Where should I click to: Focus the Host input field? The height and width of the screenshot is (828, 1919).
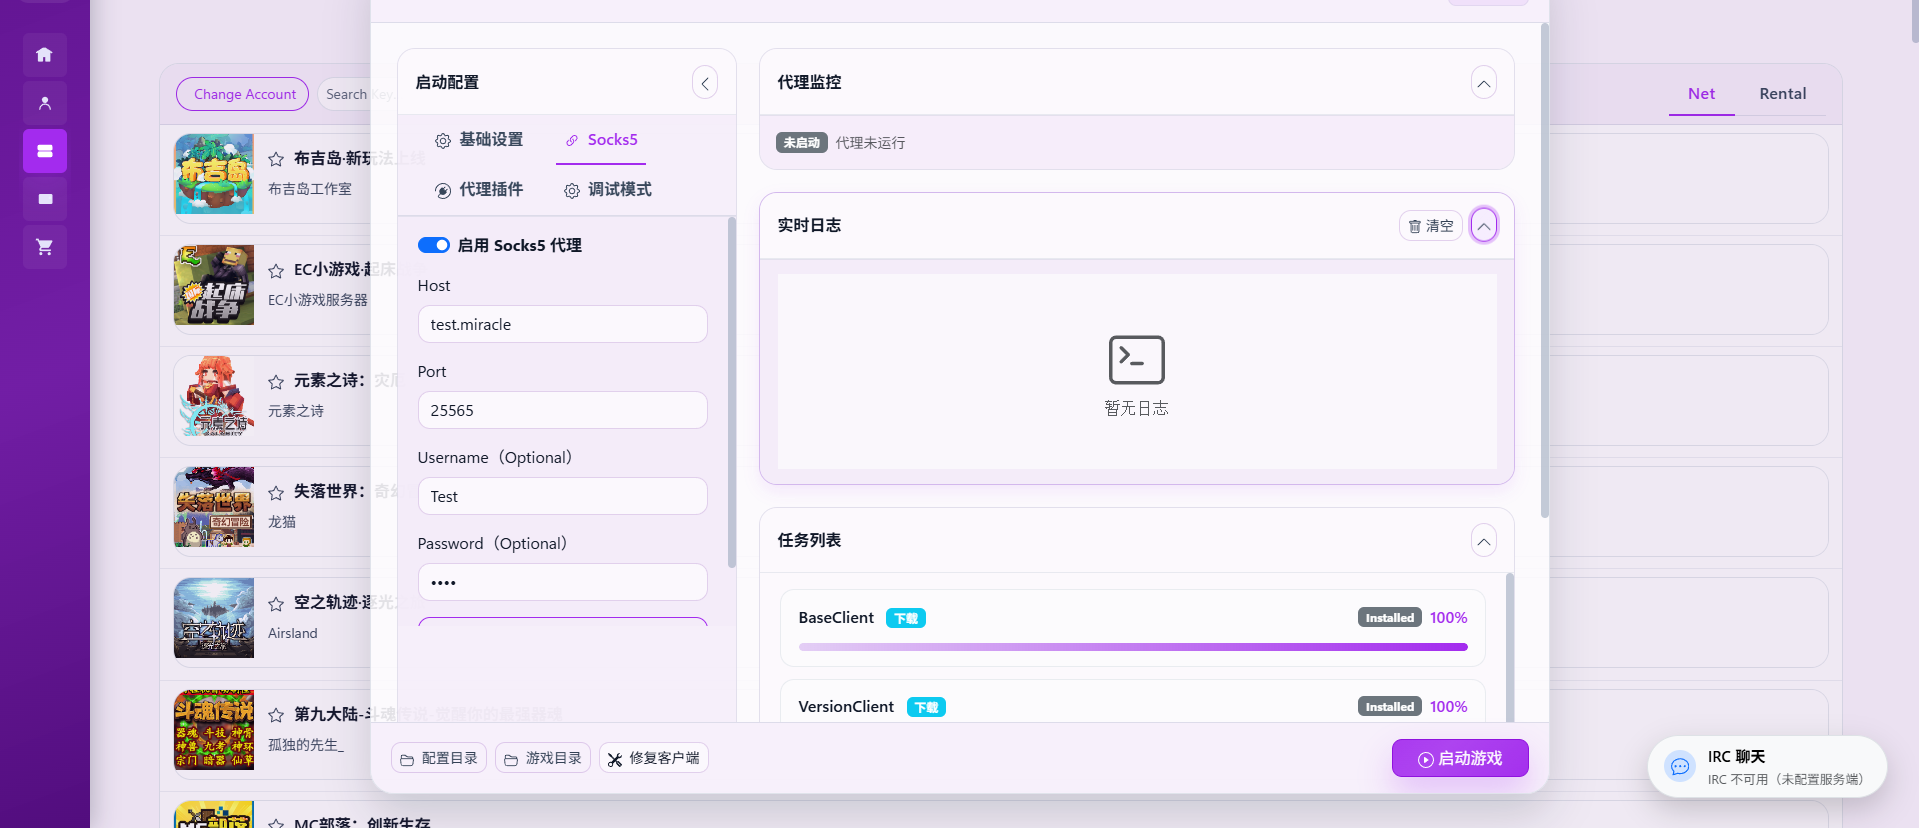562,324
